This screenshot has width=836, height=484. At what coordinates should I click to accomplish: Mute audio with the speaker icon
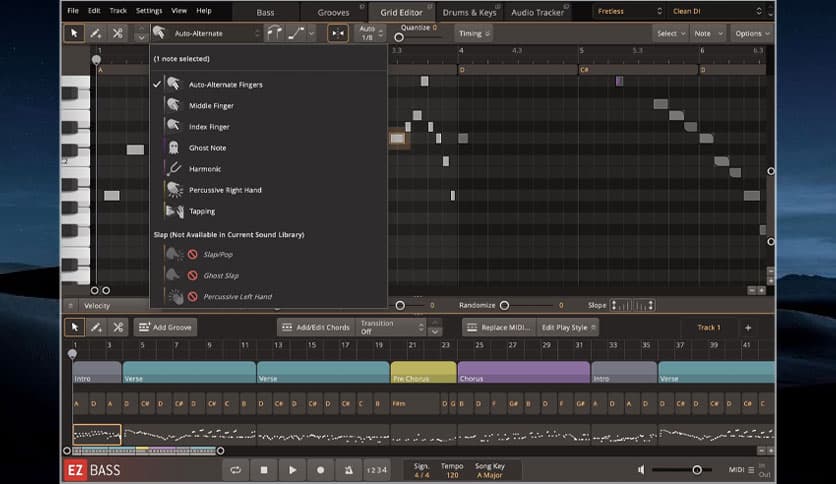[x=641, y=470]
